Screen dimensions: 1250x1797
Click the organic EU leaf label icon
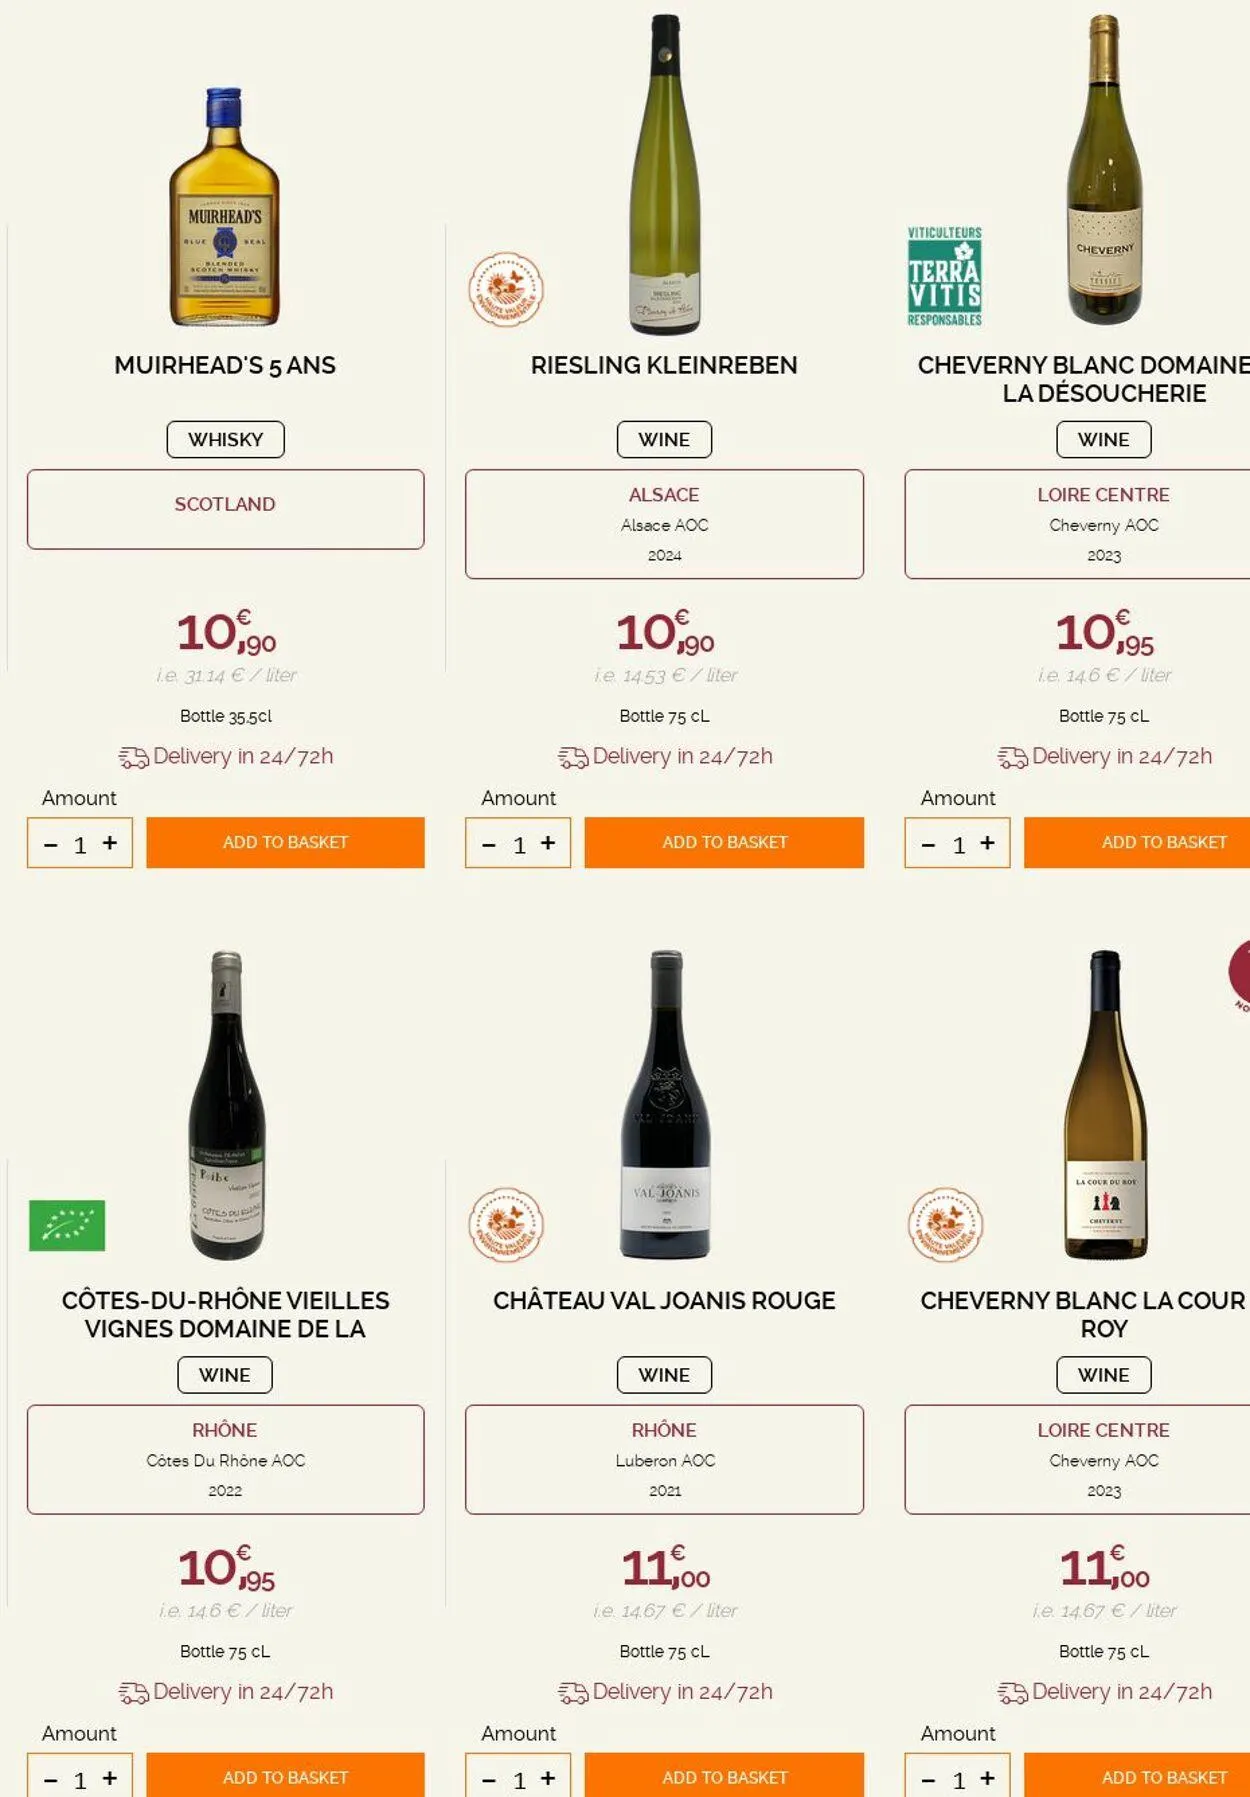67,1225
